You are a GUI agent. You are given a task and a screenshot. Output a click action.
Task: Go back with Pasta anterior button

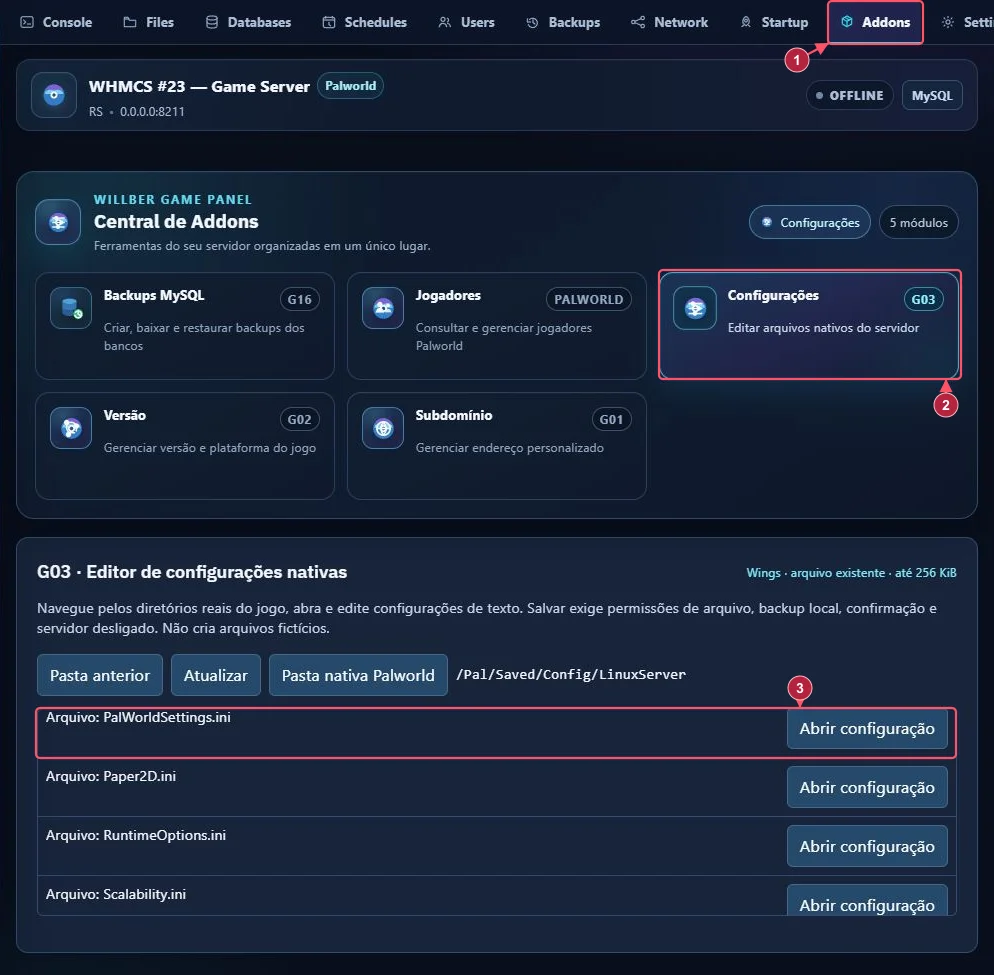point(100,675)
